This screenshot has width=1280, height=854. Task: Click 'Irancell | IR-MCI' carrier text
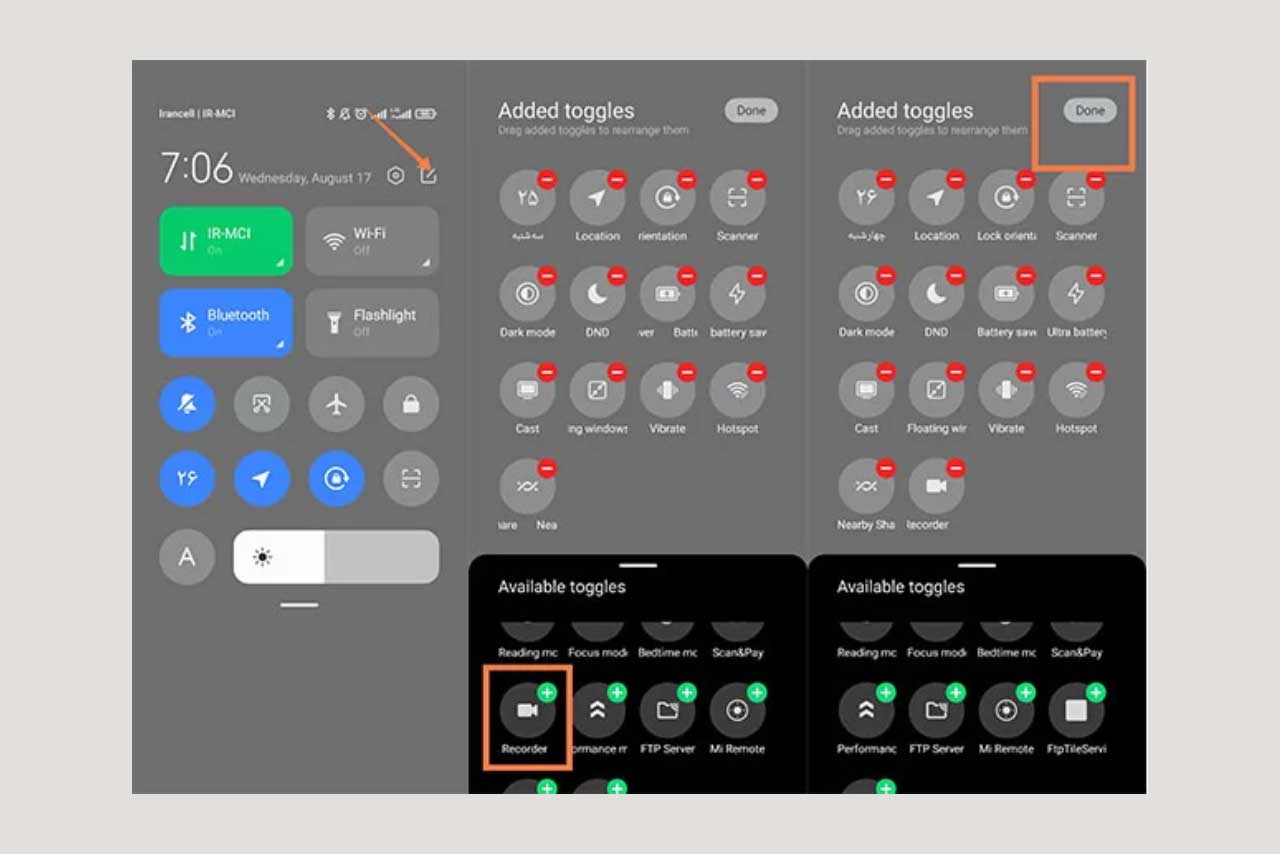(197, 114)
